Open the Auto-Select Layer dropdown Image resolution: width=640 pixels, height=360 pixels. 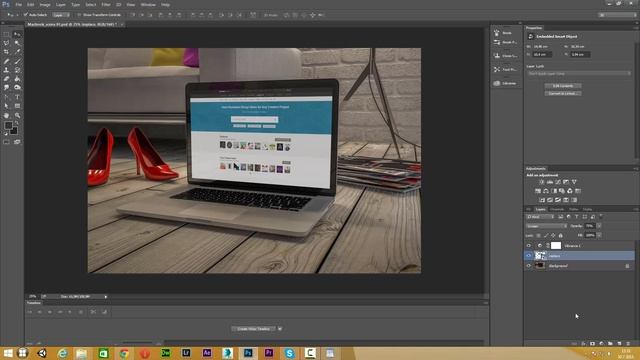pyautogui.click(x=61, y=15)
